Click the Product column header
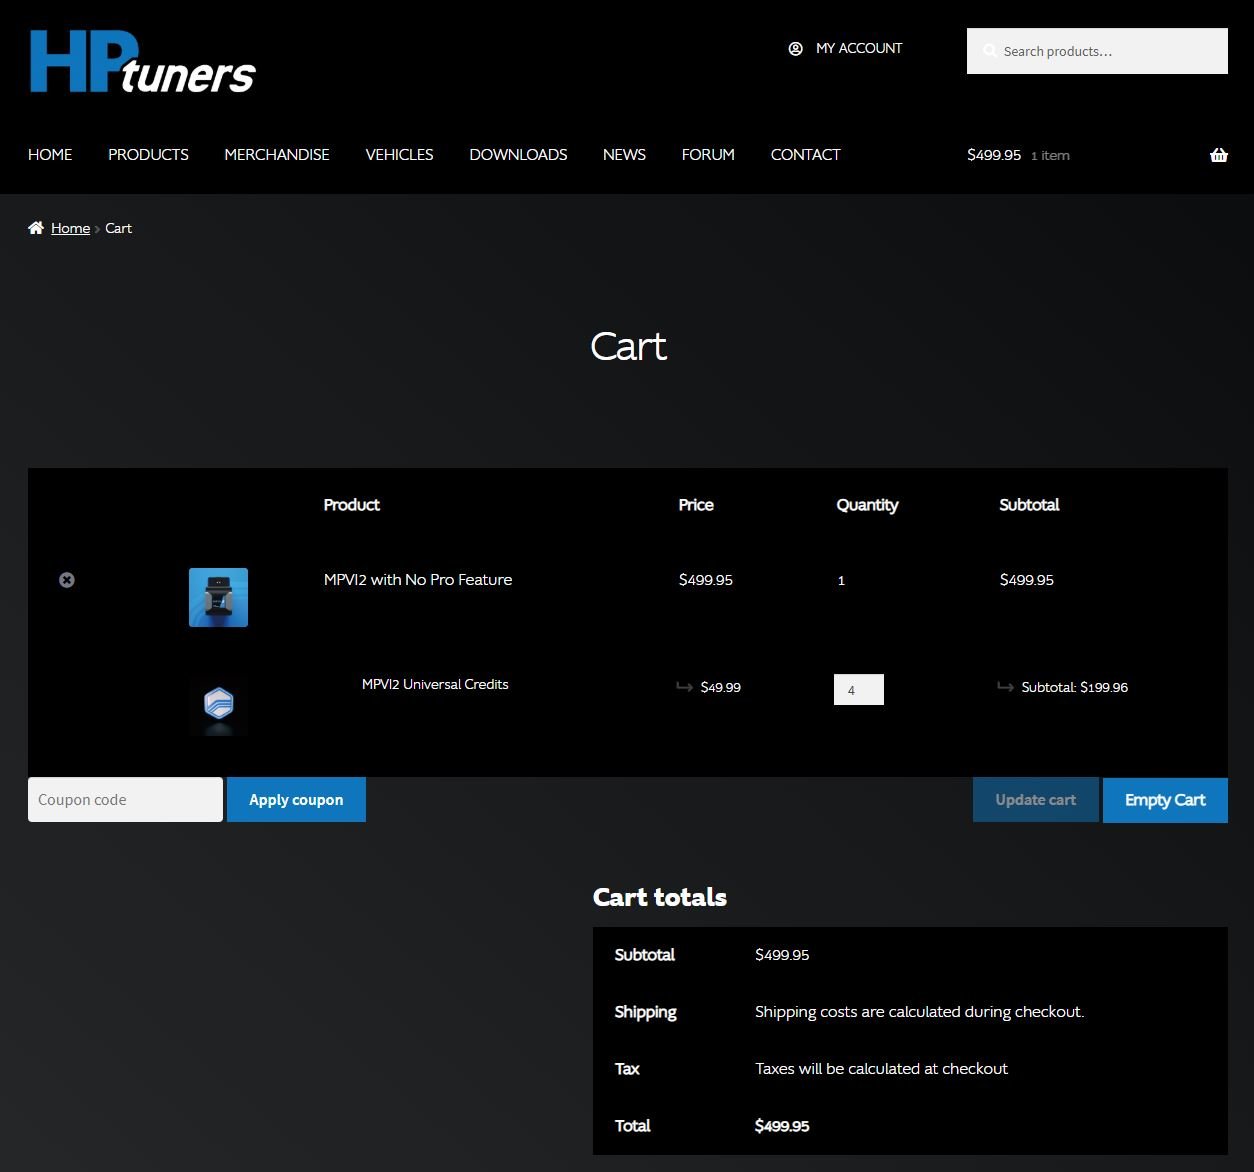 352,505
